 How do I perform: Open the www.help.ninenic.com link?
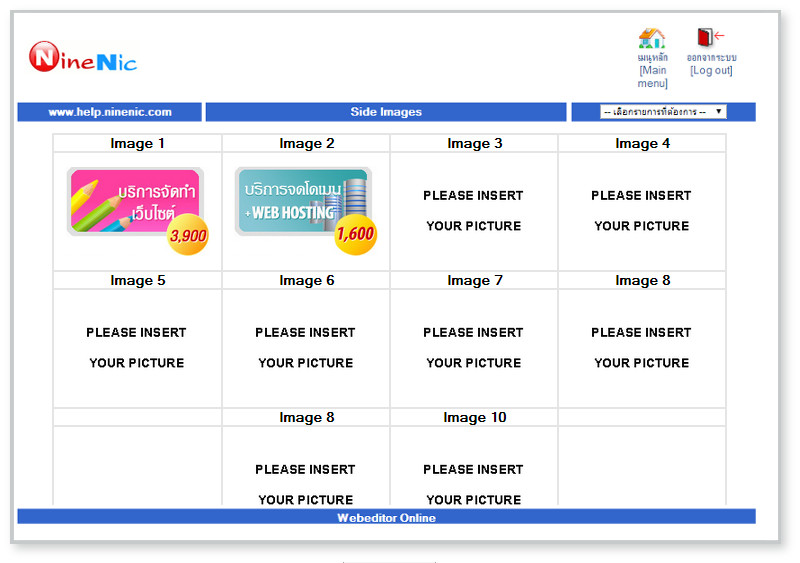point(110,112)
